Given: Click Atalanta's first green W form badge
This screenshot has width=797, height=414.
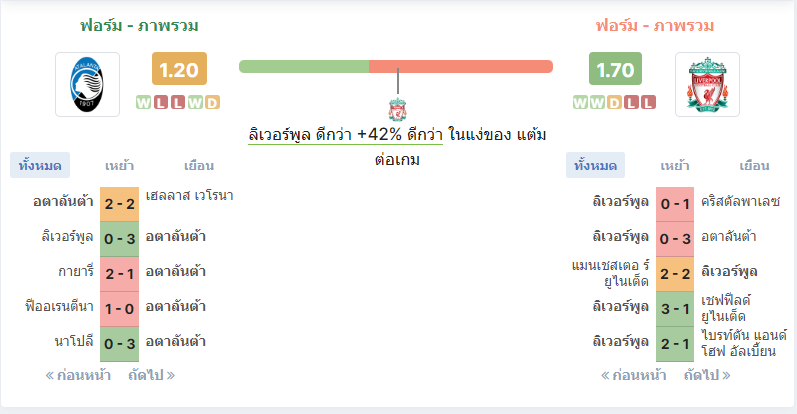Looking at the screenshot, I should [x=143, y=103].
